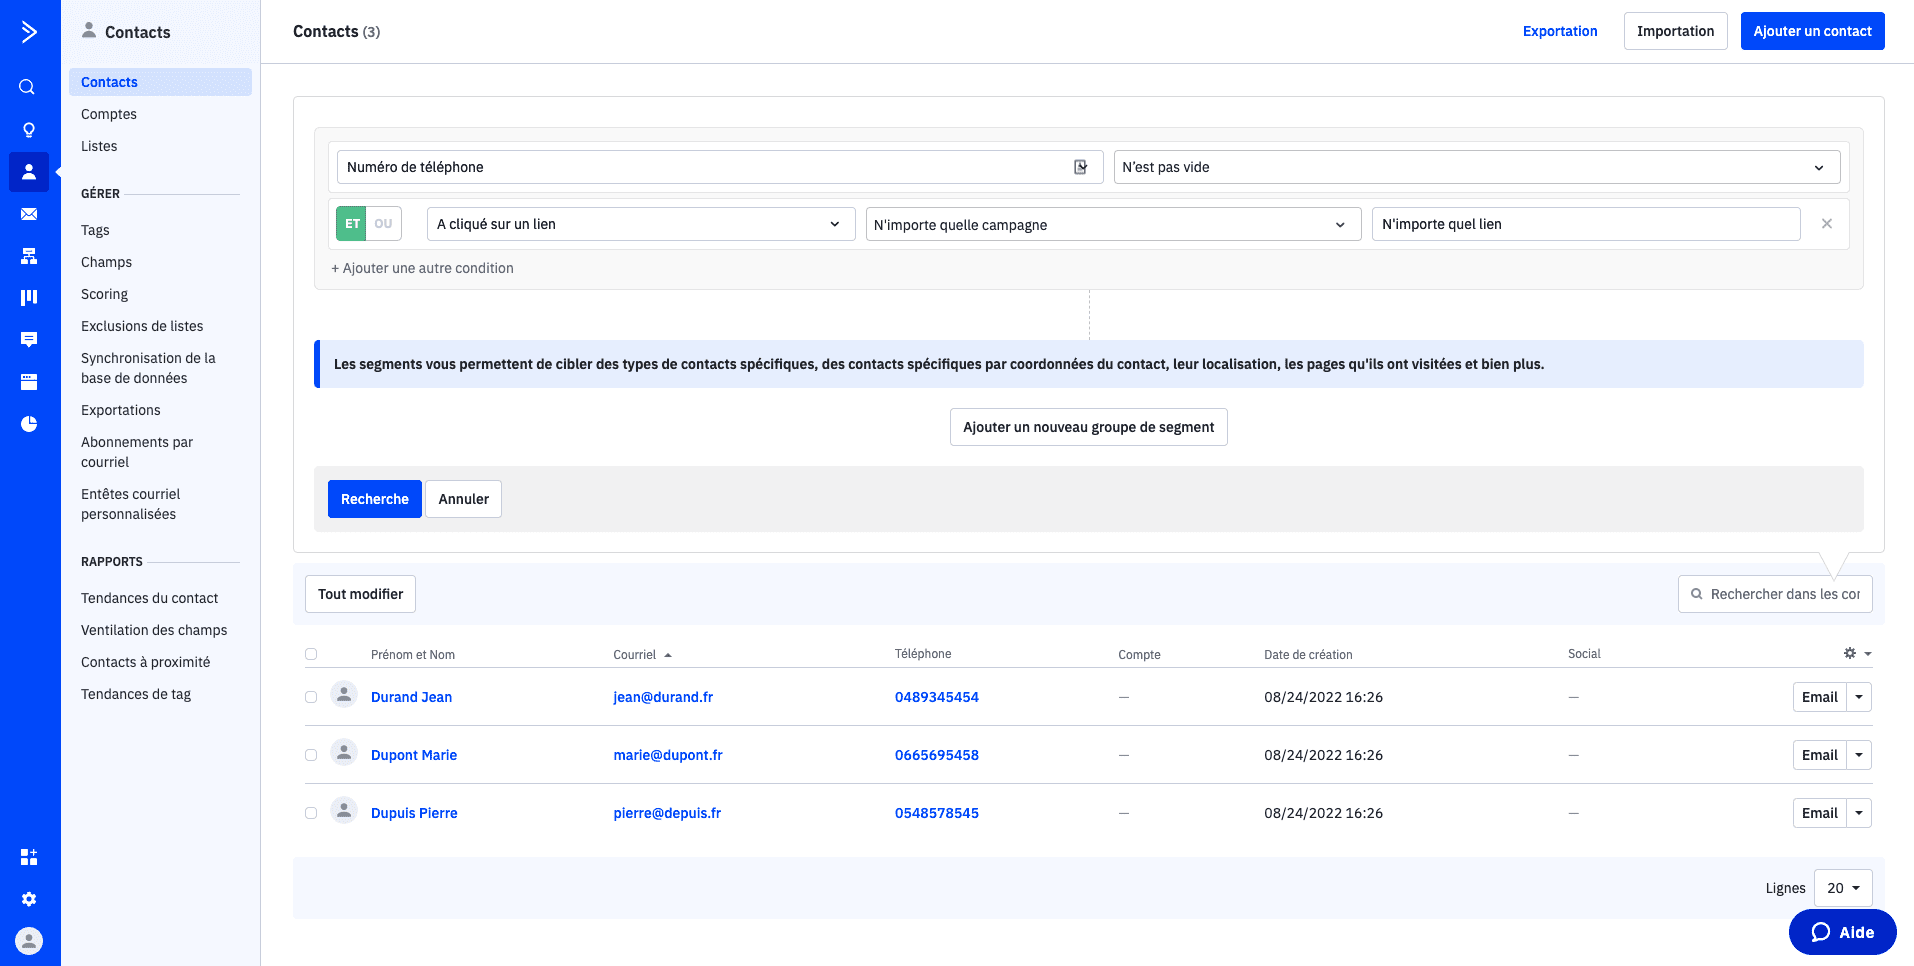This screenshot has width=1914, height=966.
Task: Expand the "N'est pas vide" operator dropdown
Action: [x=1476, y=167]
